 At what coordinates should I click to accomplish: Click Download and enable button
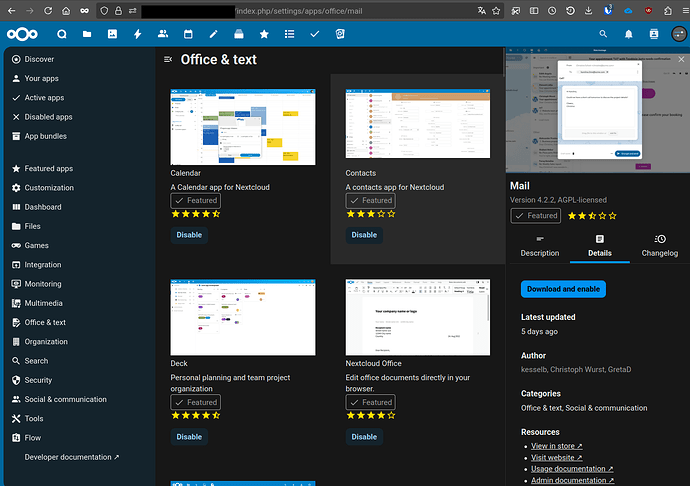563,289
